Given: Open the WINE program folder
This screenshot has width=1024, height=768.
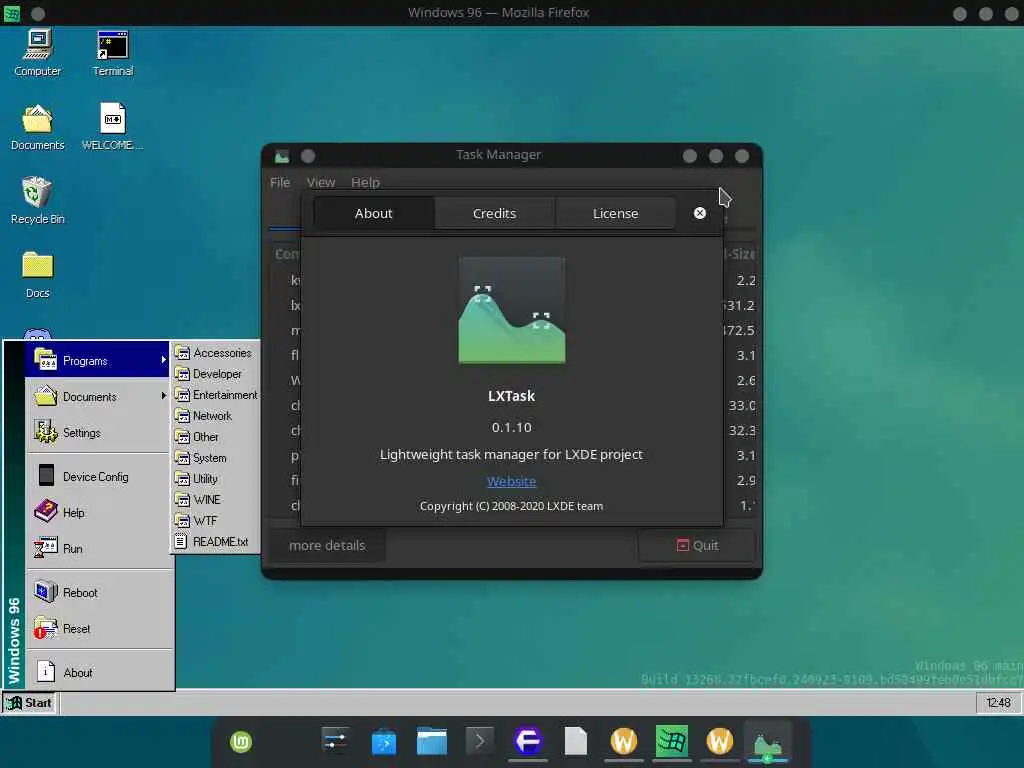Looking at the screenshot, I should point(216,500).
